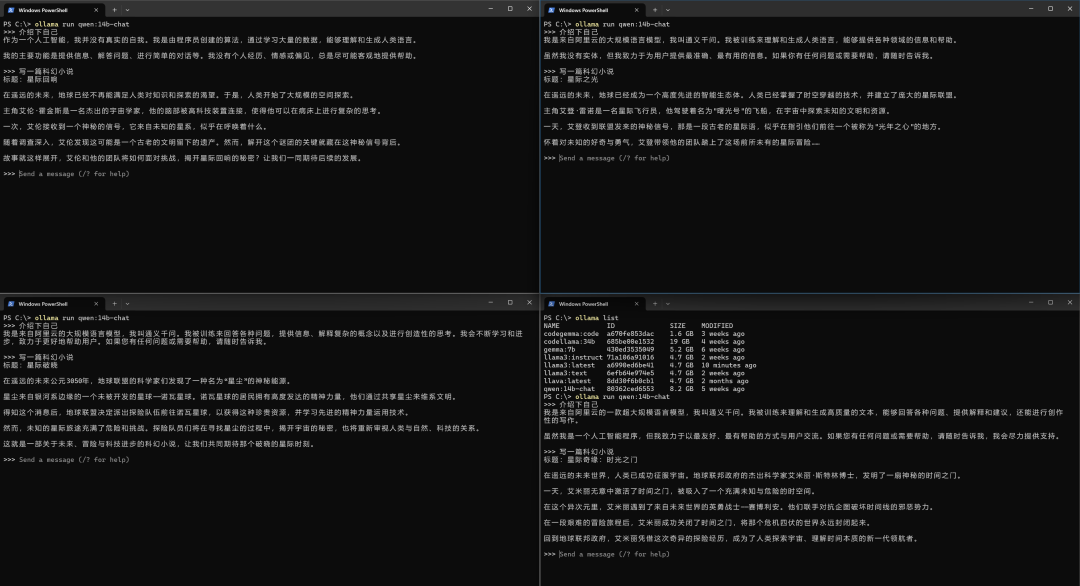Expand the profile dropdown in top-left PowerShell window

coord(127,10)
